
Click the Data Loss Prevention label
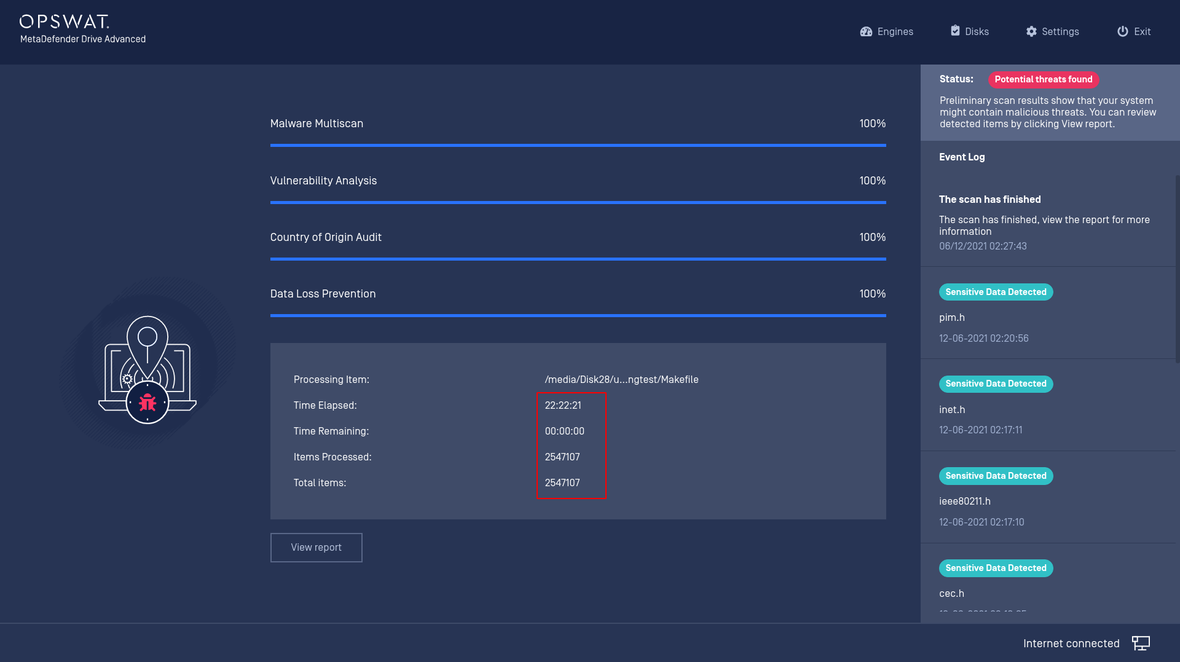(x=323, y=293)
